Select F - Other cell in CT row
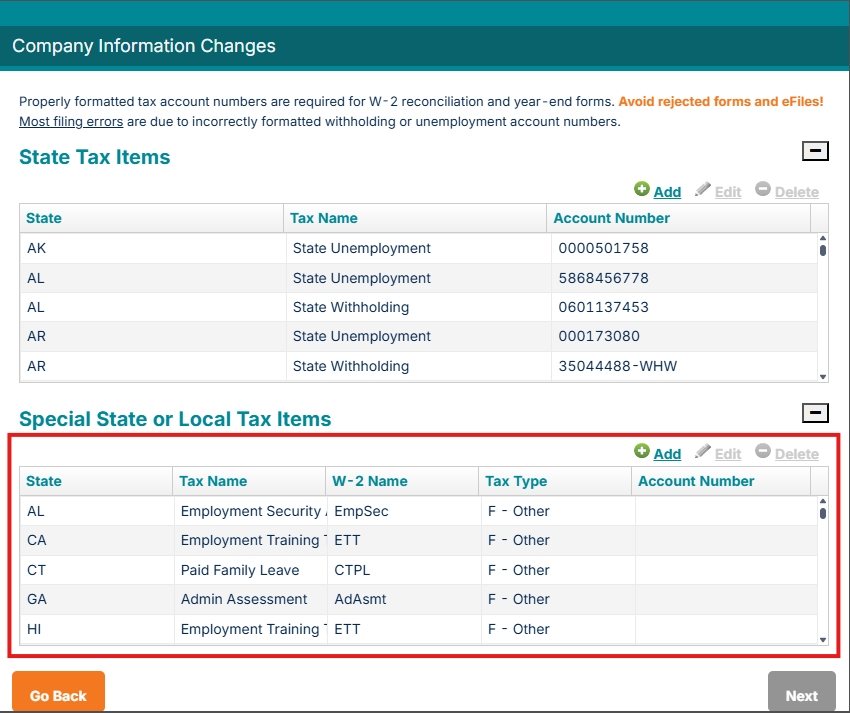Viewport: 850px width, 713px height. pos(558,570)
